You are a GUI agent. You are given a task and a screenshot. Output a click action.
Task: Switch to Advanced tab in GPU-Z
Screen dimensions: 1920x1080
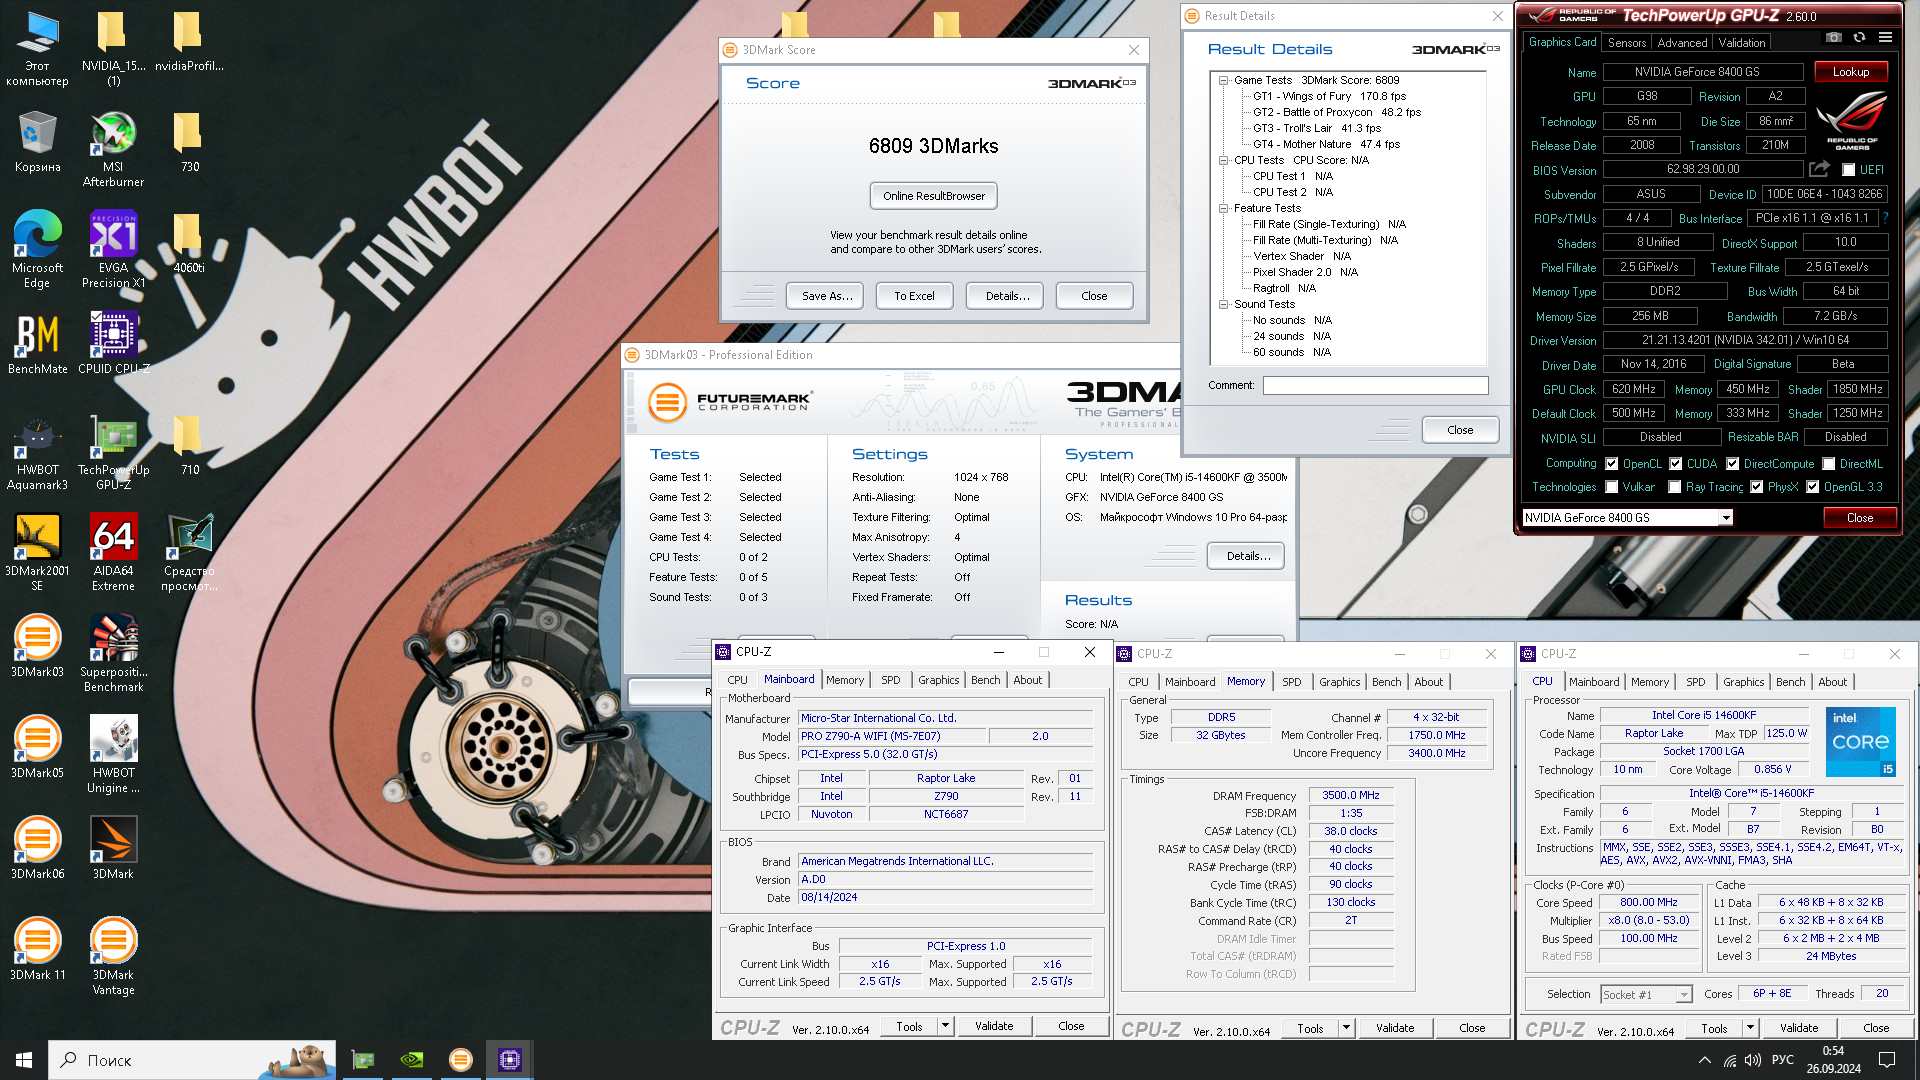pyautogui.click(x=1682, y=43)
